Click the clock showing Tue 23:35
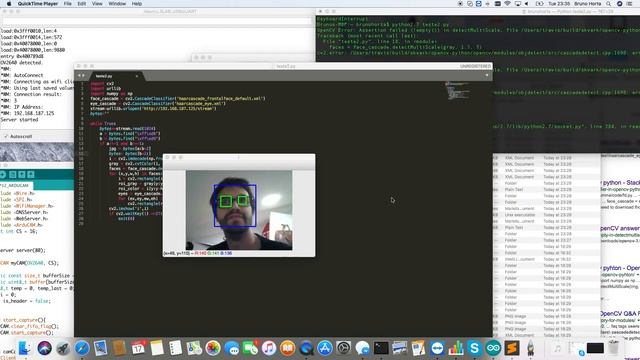640x360 pixels. (559, 4)
